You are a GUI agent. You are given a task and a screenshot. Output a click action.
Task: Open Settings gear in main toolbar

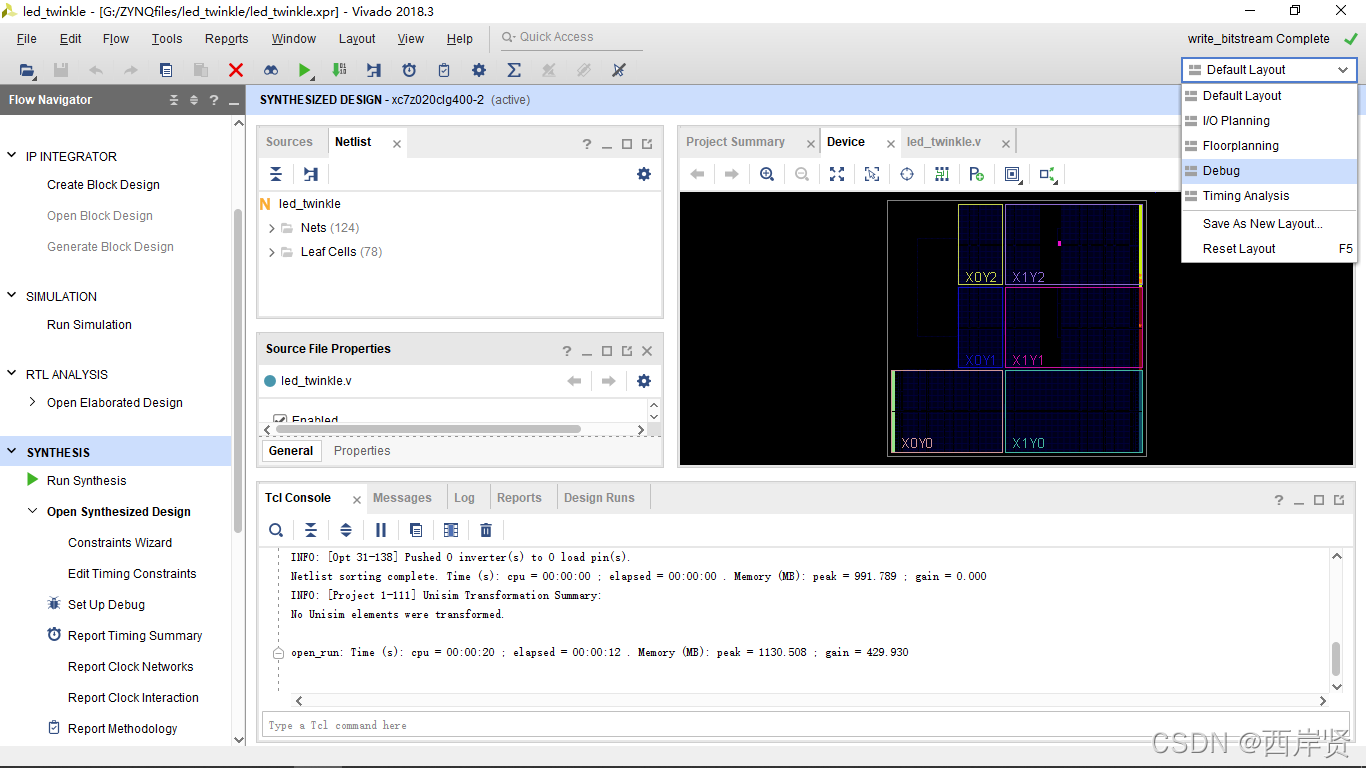(x=479, y=70)
